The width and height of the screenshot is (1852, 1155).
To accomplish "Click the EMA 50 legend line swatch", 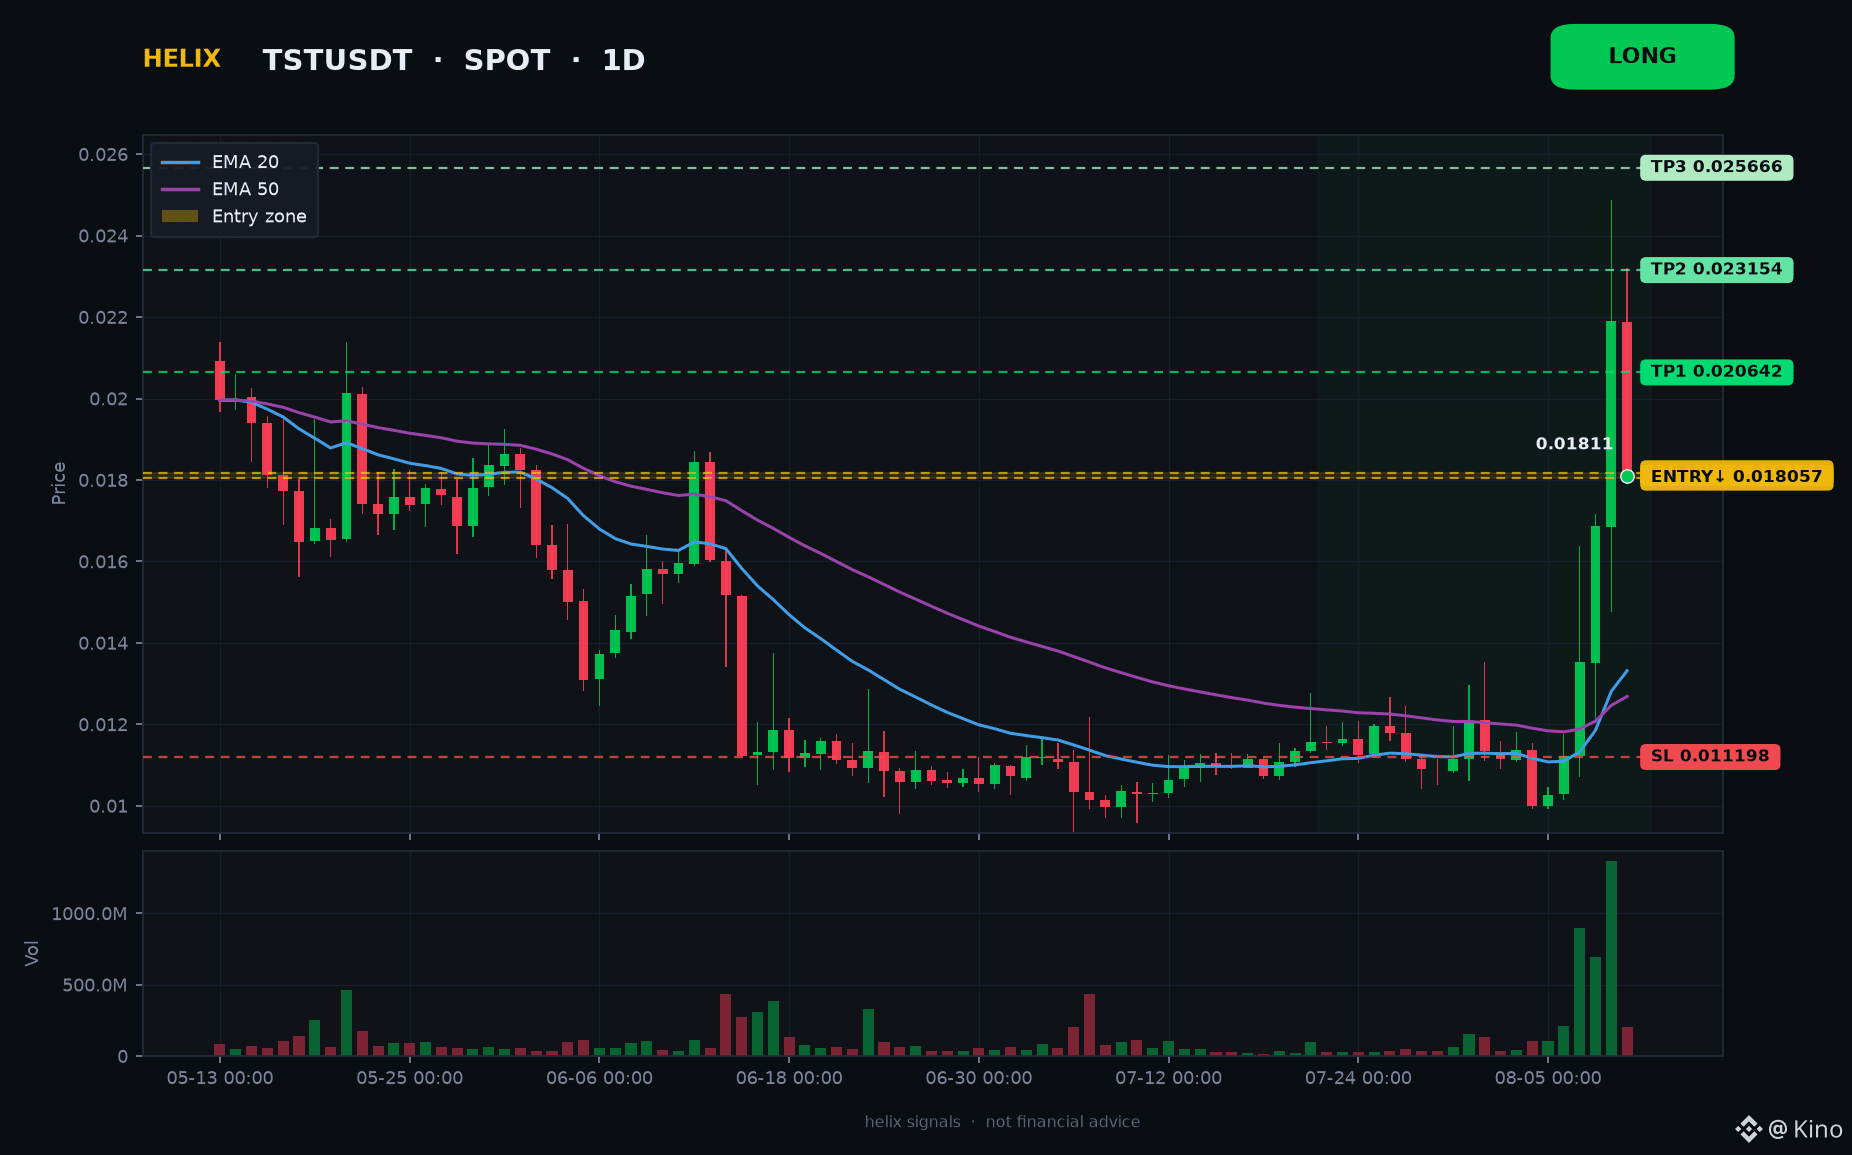I will [180, 189].
